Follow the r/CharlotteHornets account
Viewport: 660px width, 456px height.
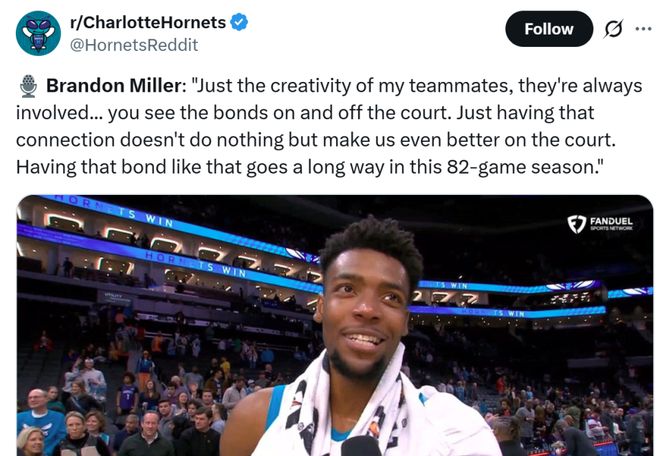(548, 29)
